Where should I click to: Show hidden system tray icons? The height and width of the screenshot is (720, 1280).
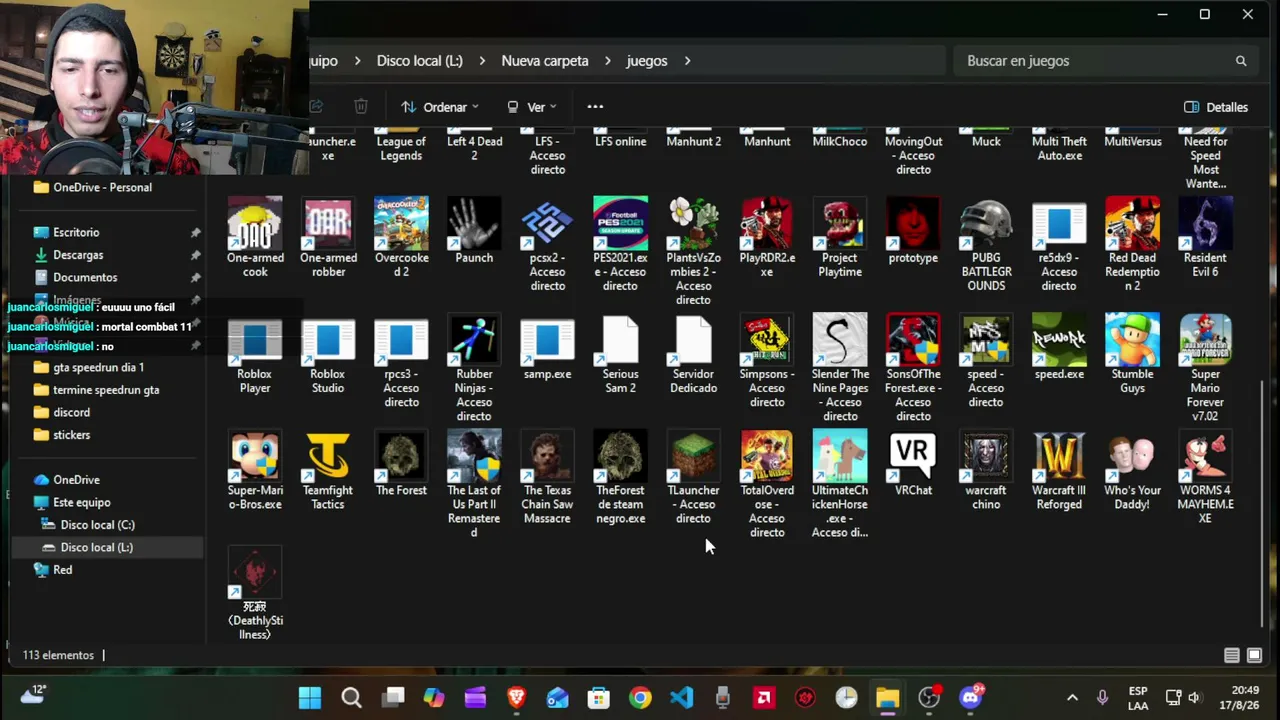(x=1072, y=698)
